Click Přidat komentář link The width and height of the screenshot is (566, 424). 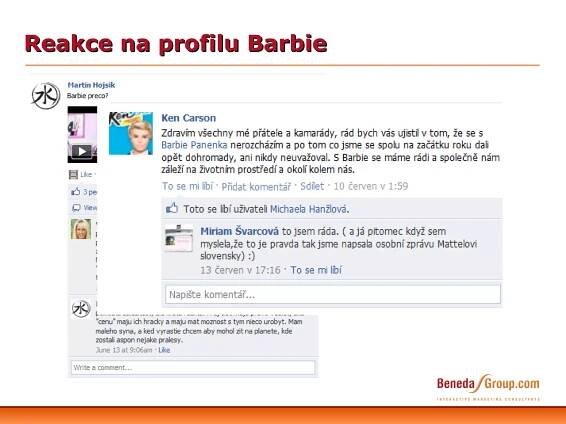pos(256,187)
